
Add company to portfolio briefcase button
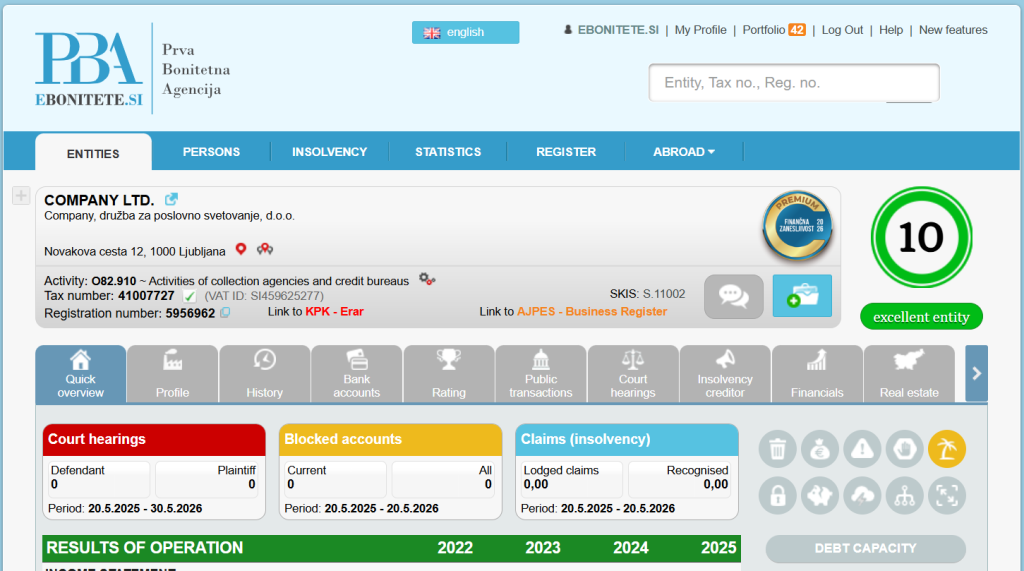pos(802,296)
